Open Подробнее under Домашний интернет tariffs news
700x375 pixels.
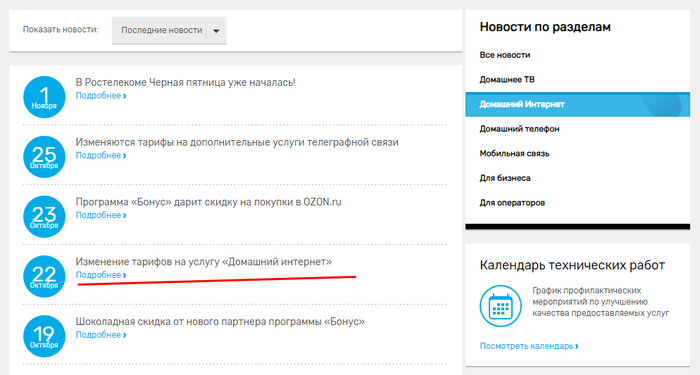coord(101,275)
